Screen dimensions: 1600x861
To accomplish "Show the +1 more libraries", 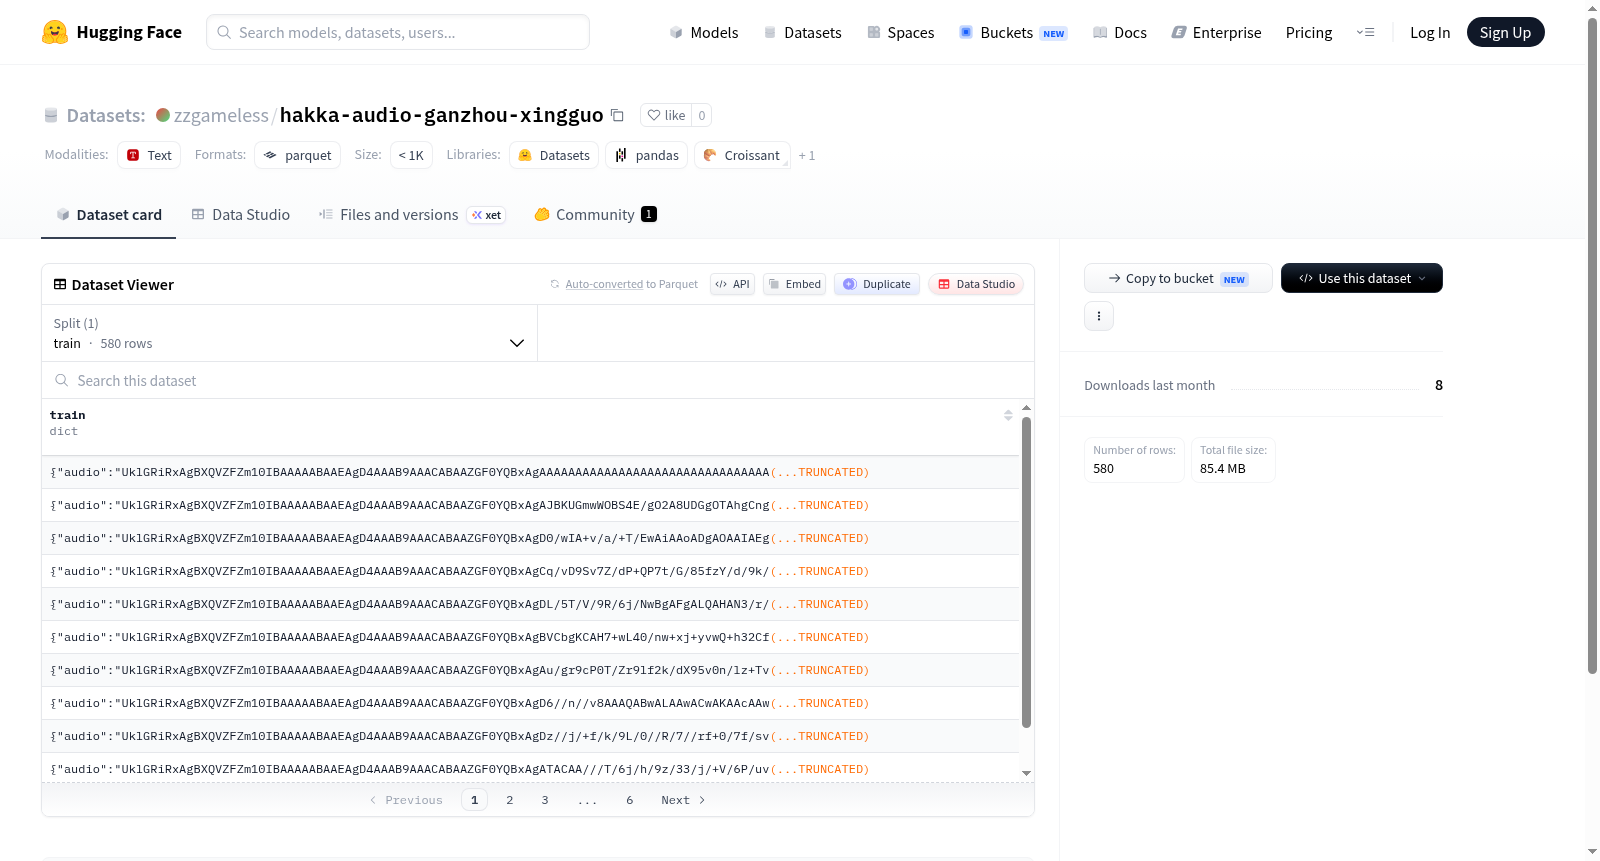I will (807, 155).
